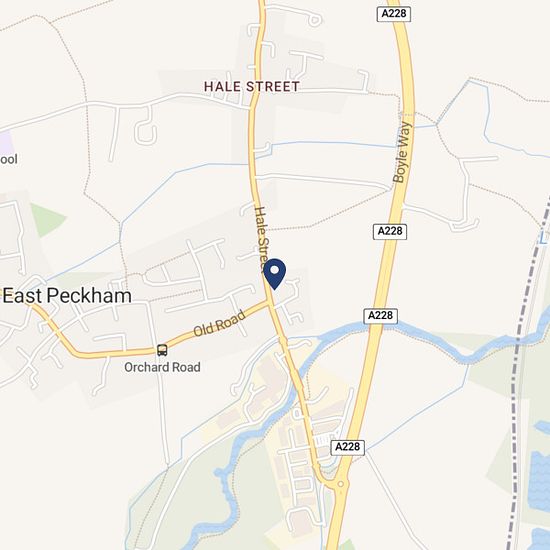Click the Old Road and Hale Street junction
550x550 pixels.
[269, 302]
